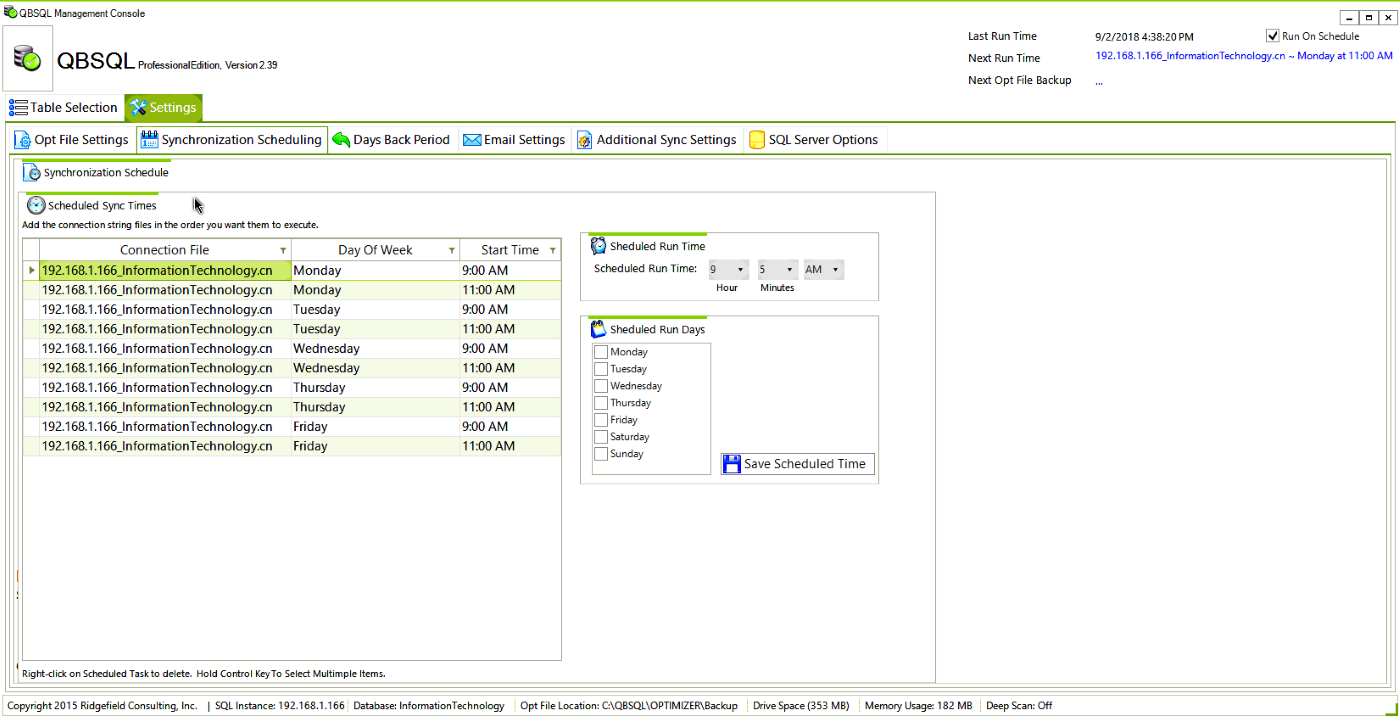Open the Hour dropdown

pos(728,269)
